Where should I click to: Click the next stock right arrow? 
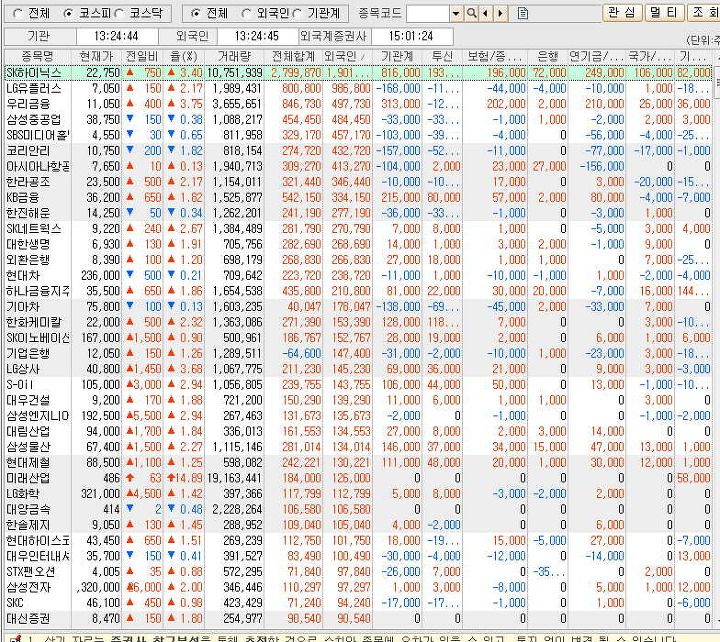(501, 13)
